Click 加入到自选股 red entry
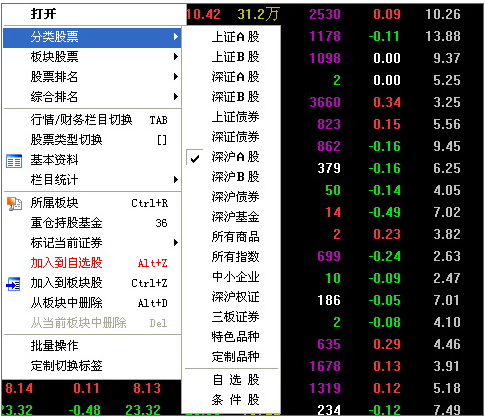Image resolution: width=485 pixels, height=420 pixels. point(92,263)
